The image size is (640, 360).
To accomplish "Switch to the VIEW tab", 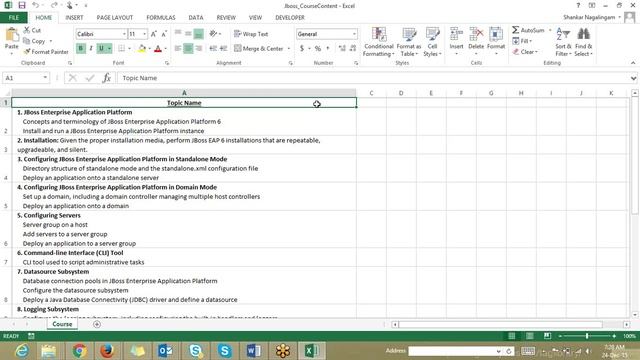I will click(x=256, y=18).
